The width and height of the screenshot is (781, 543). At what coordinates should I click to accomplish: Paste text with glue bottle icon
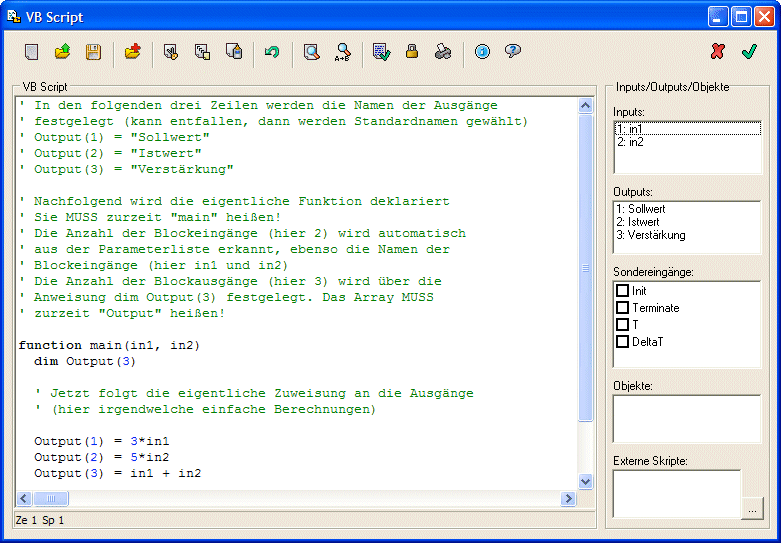234,52
